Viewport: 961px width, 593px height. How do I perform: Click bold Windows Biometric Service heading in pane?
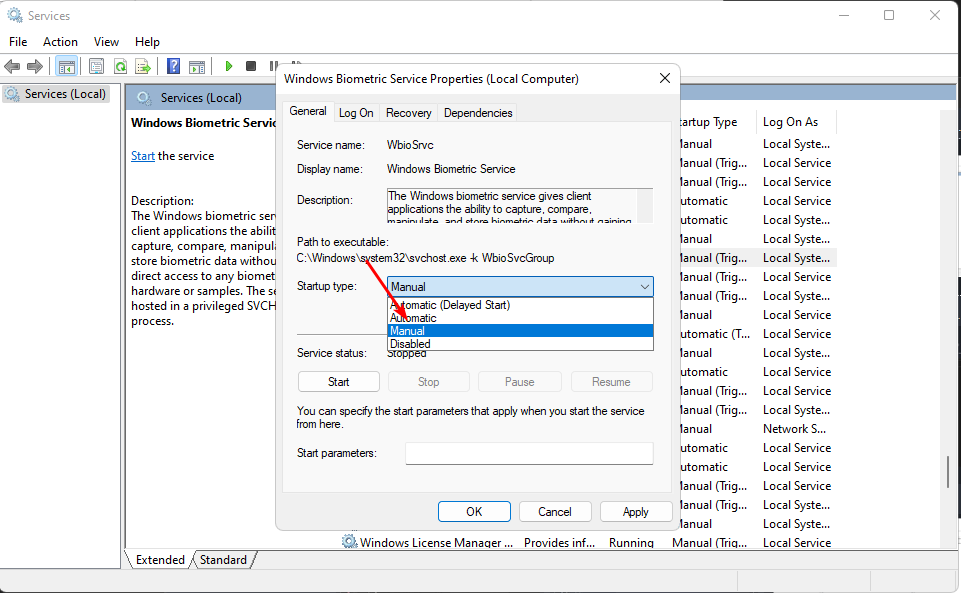pos(203,123)
